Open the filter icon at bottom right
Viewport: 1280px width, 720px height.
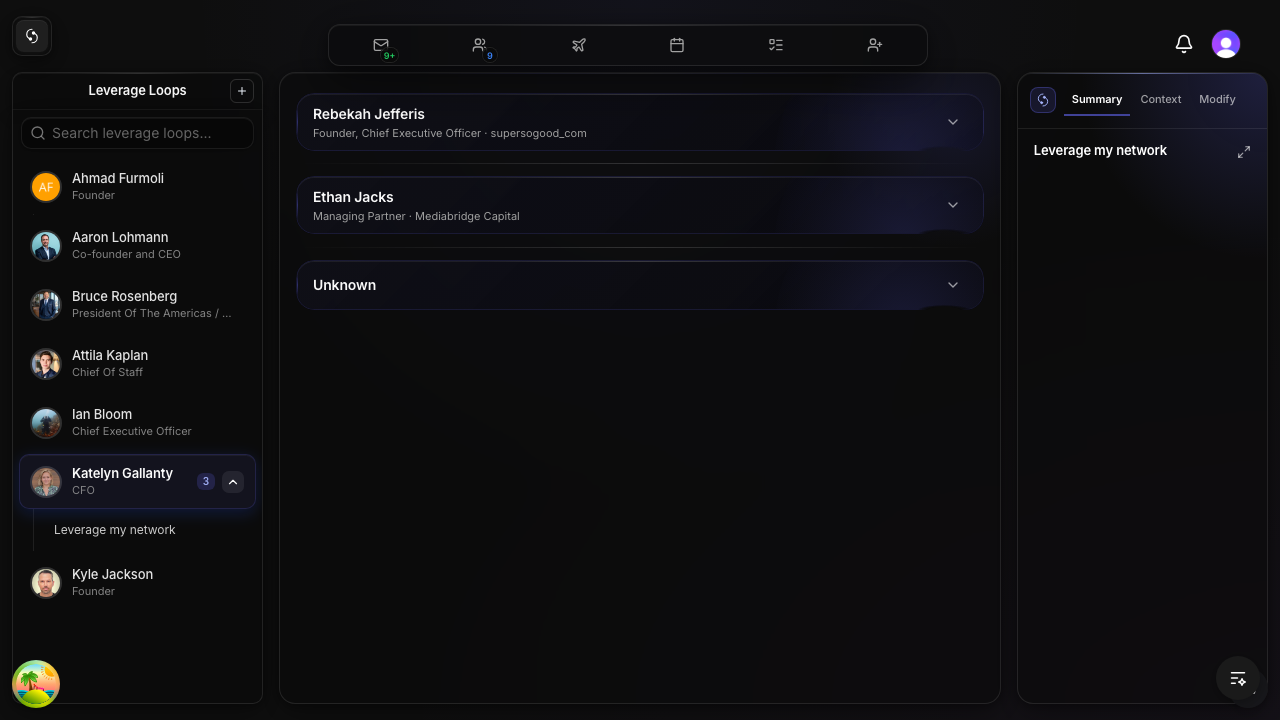[1238, 678]
